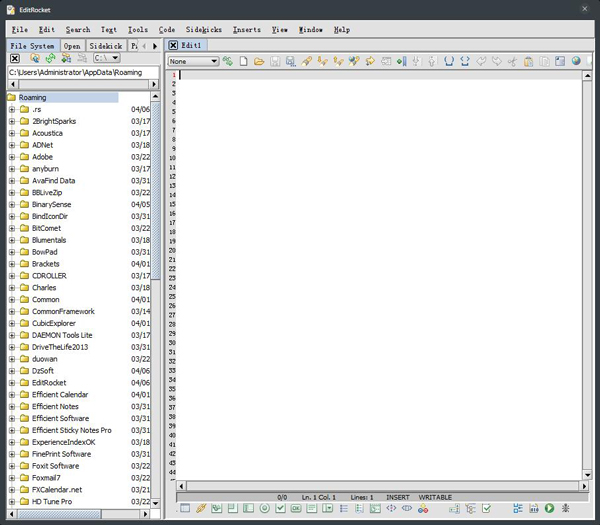Open the Inserts menu
The height and width of the screenshot is (525, 600).
(247, 29)
